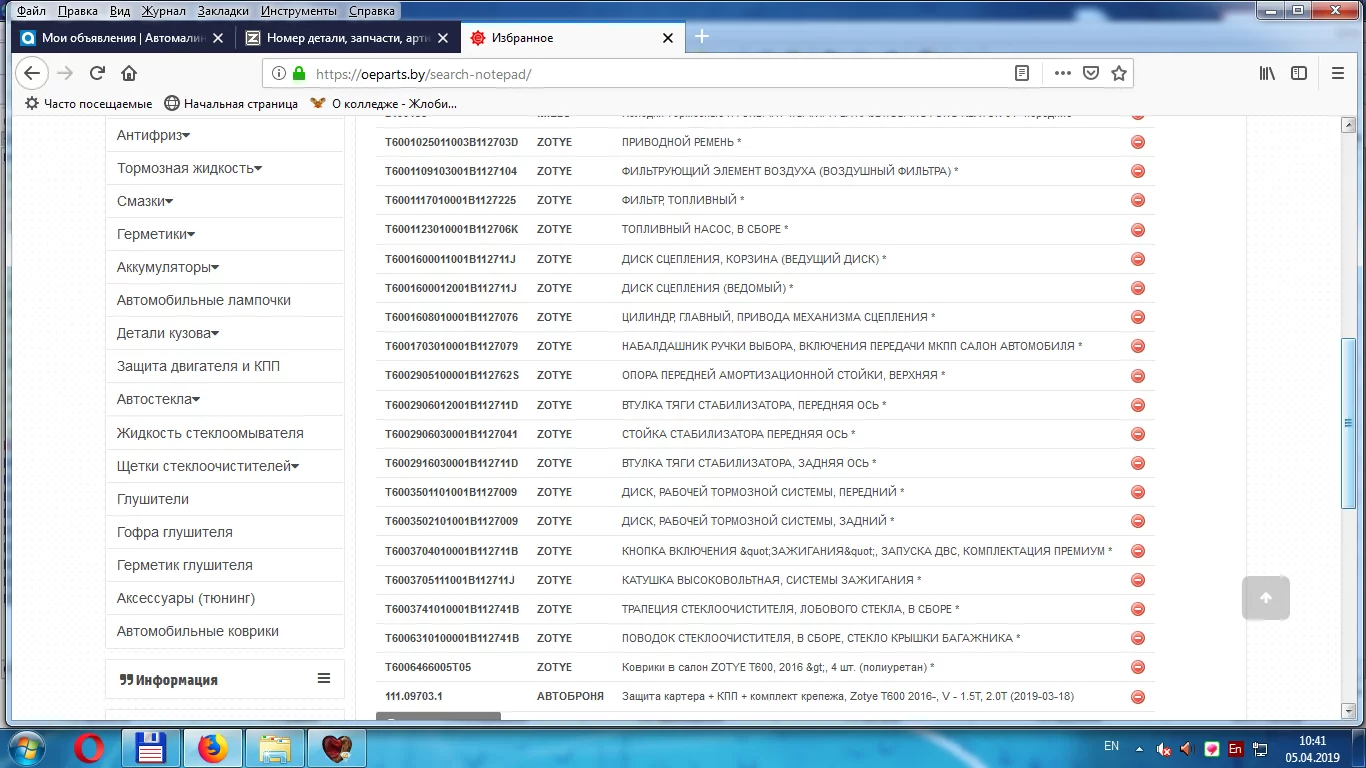Go to the Firefox home page icon
Image resolution: width=1366 pixels, height=768 pixels.
(x=129, y=73)
